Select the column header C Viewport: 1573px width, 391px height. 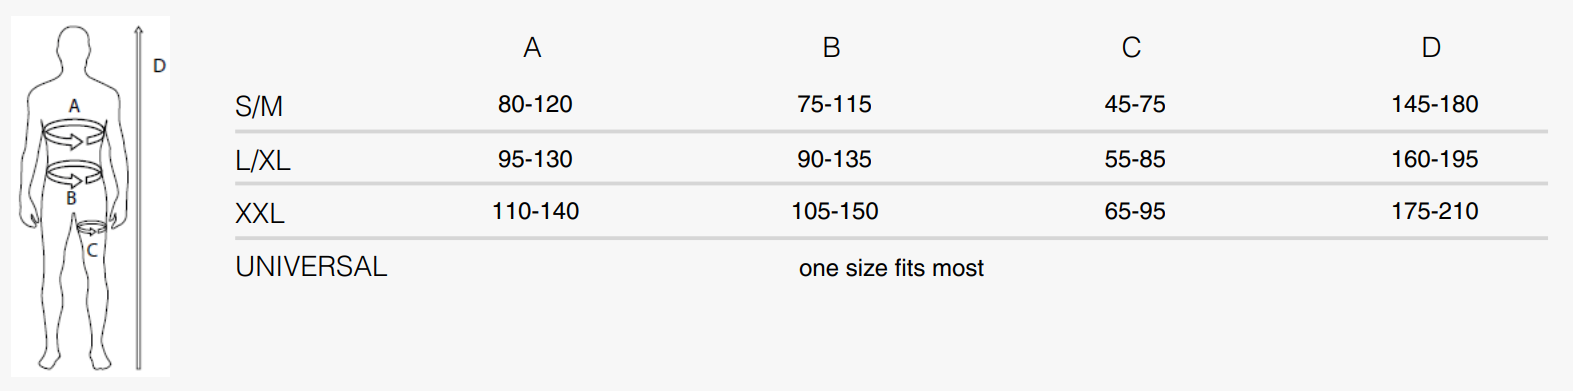pyautogui.click(x=1131, y=48)
